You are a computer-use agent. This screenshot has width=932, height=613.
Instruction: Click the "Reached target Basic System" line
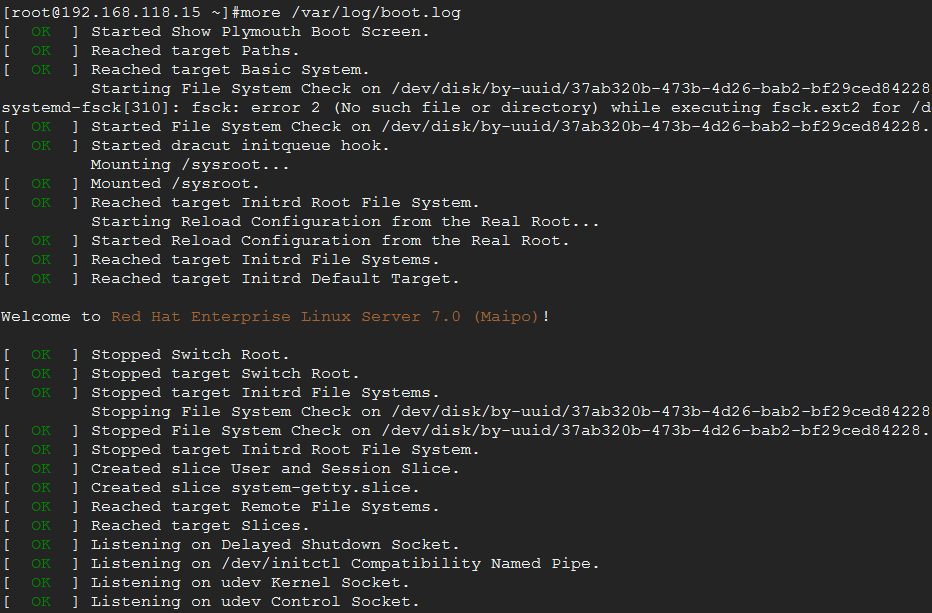click(x=230, y=70)
